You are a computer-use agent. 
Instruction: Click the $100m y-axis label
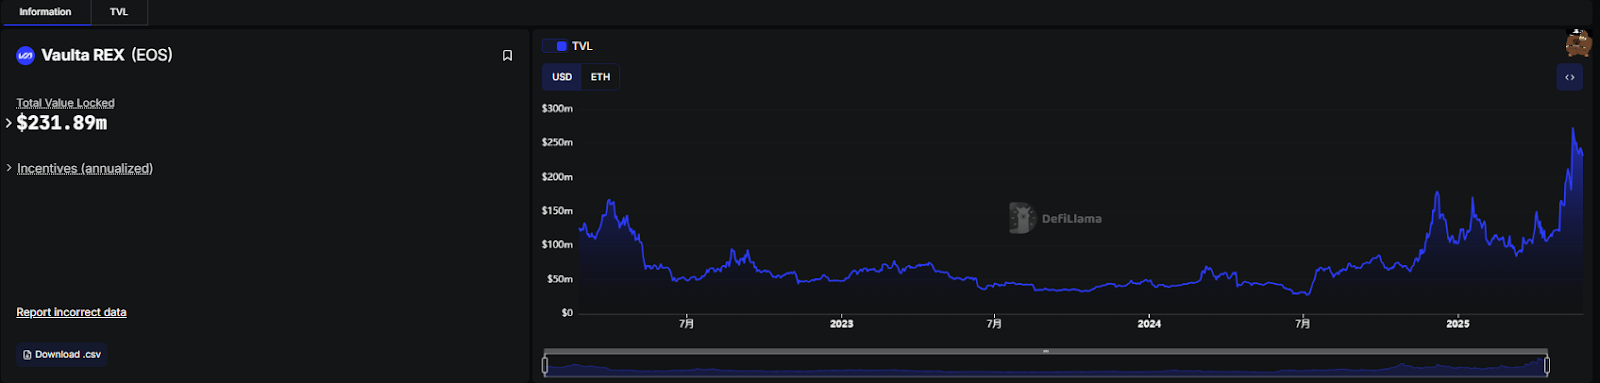(x=557, y=244)
